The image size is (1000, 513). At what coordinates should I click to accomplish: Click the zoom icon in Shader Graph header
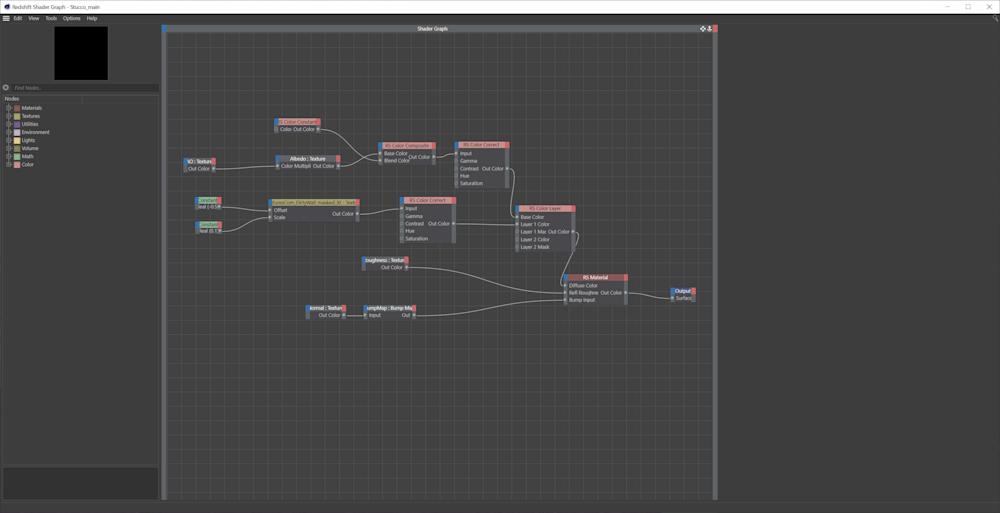coord(709,29)
